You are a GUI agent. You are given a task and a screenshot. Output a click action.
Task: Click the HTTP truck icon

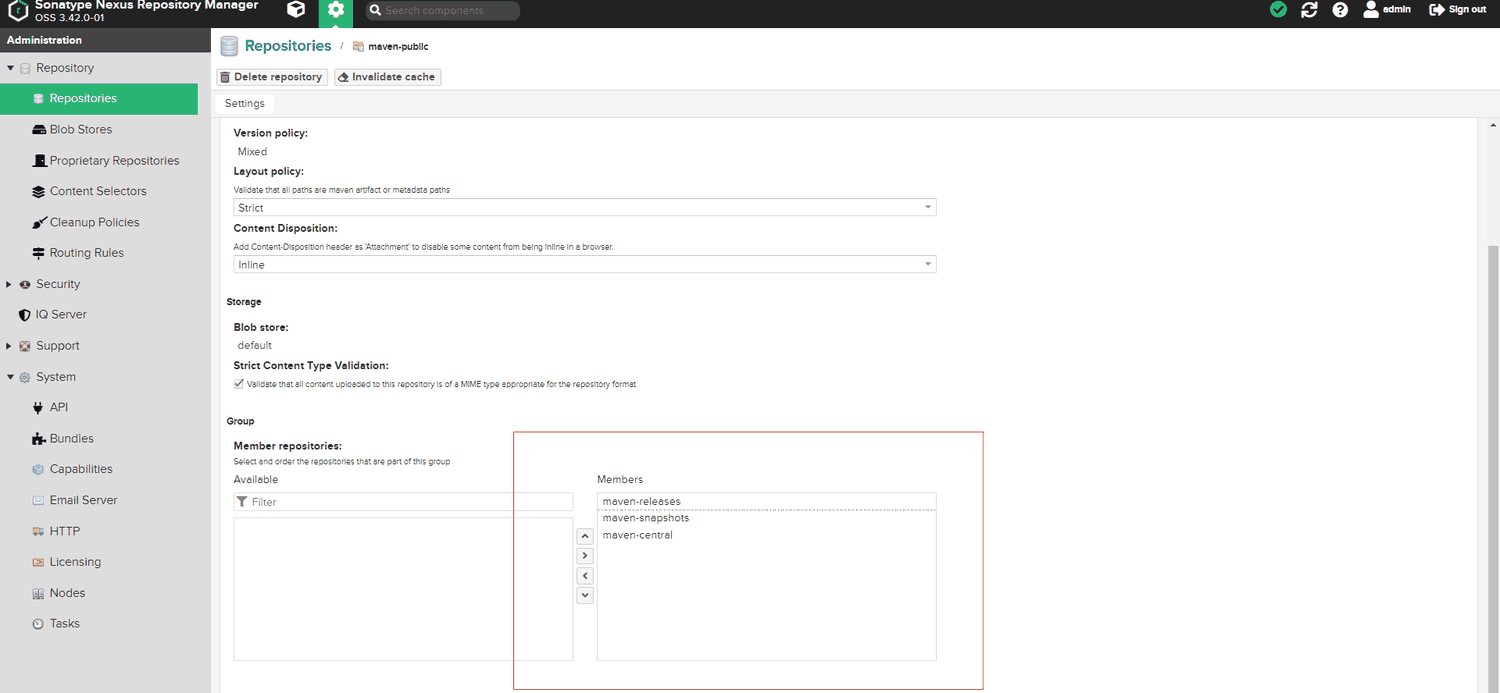click(x=39, y=532)
